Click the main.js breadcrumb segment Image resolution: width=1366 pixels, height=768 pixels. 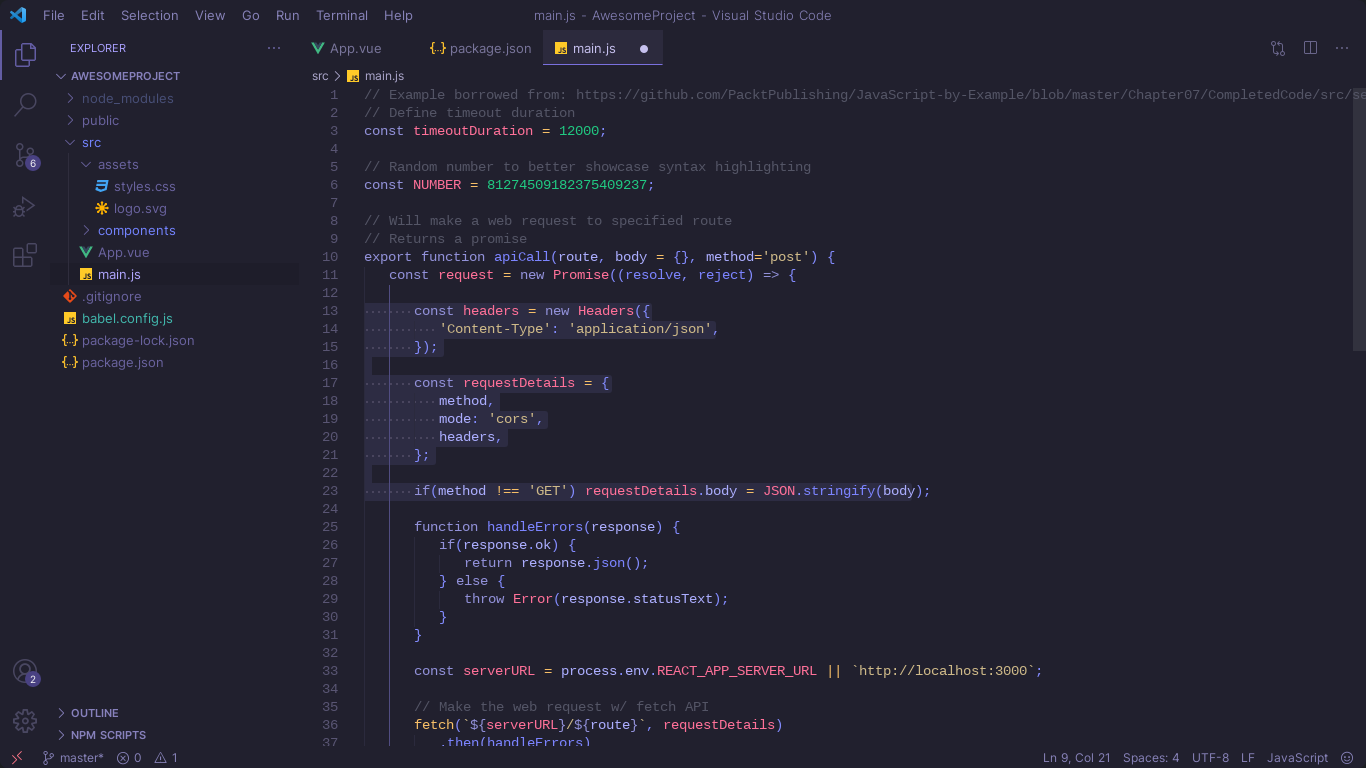point(384,76)
